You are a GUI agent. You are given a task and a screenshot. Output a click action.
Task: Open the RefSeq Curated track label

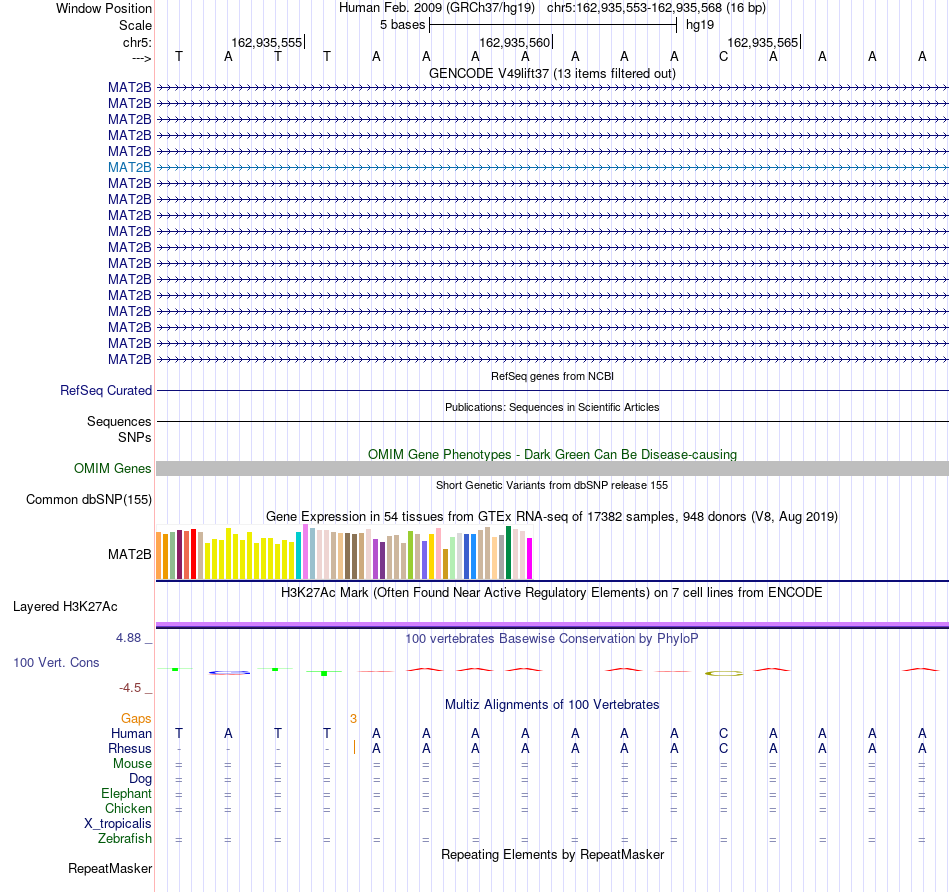coord(105,390)
